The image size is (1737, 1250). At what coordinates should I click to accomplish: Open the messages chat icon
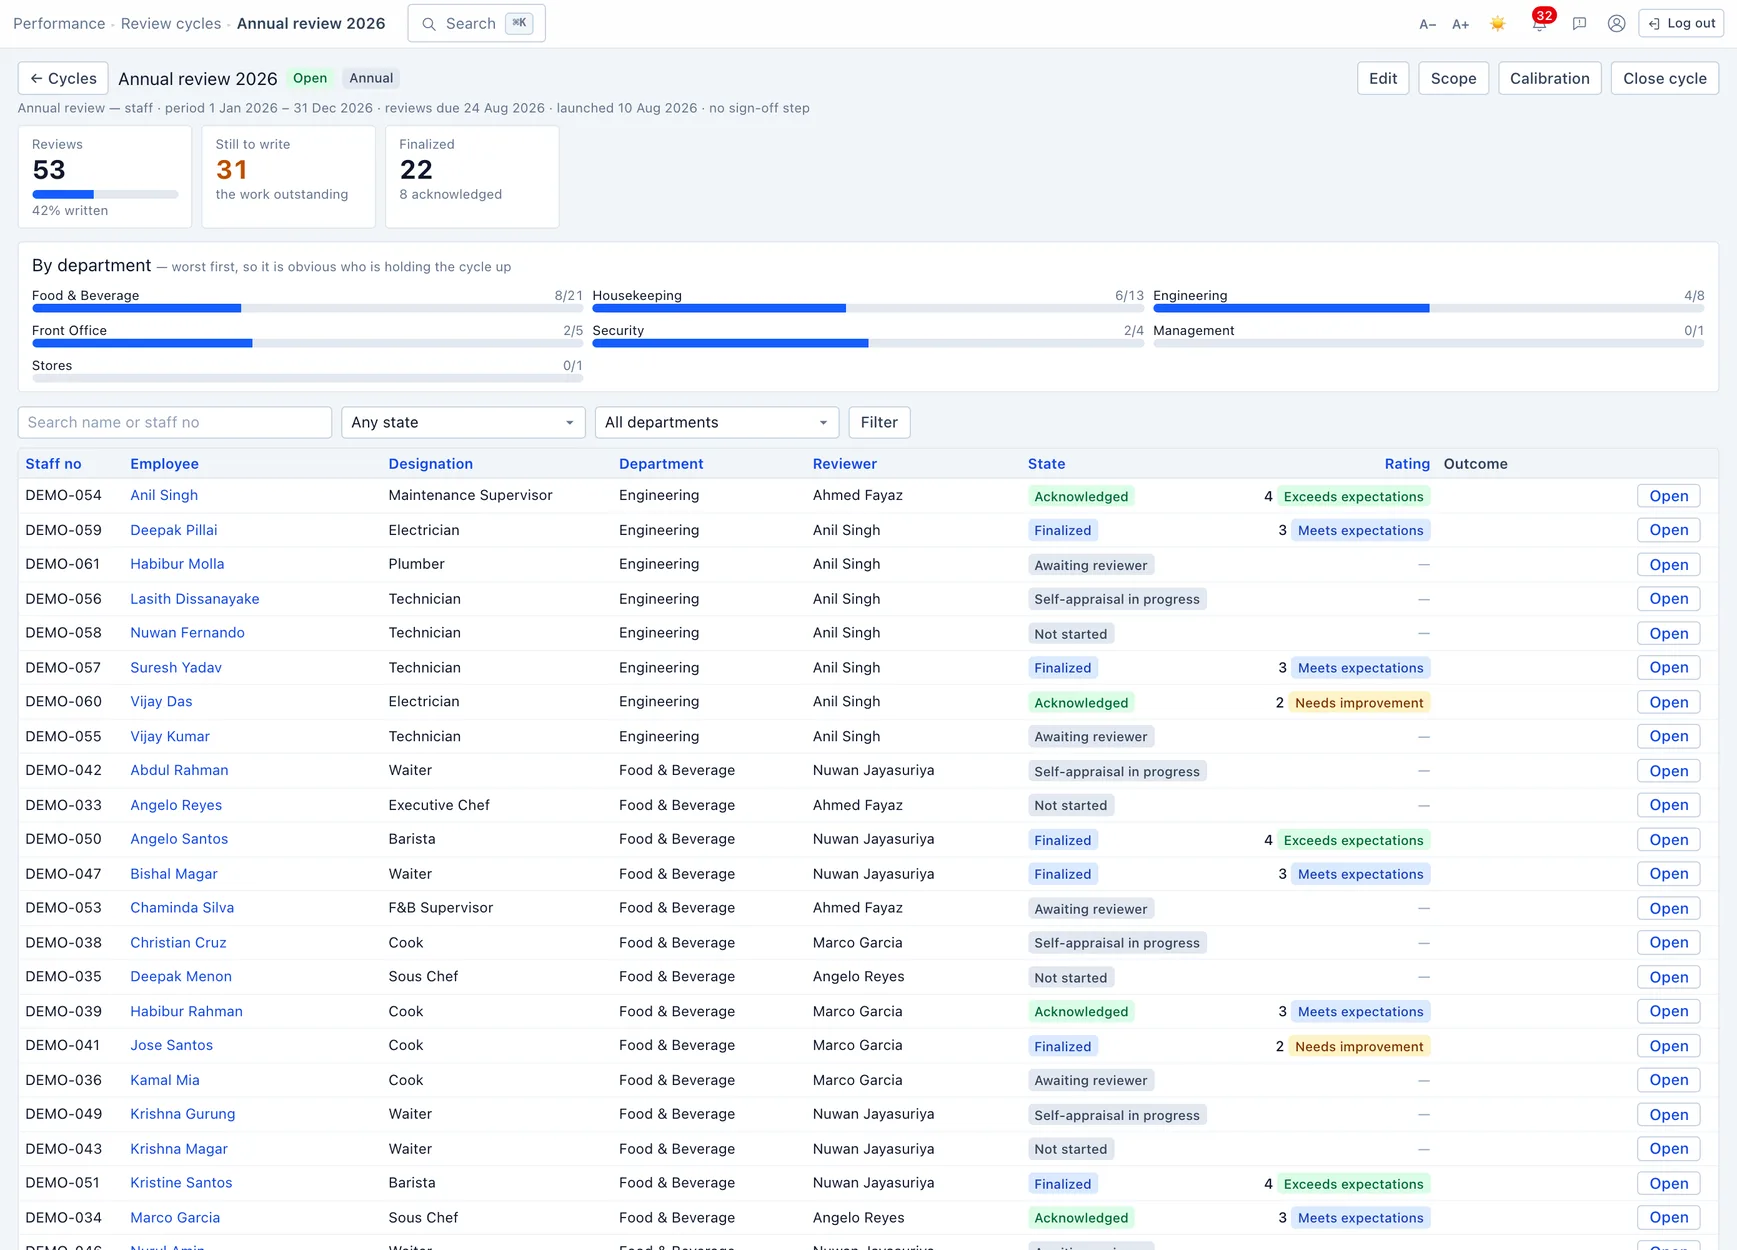[x=1579, y=24]
